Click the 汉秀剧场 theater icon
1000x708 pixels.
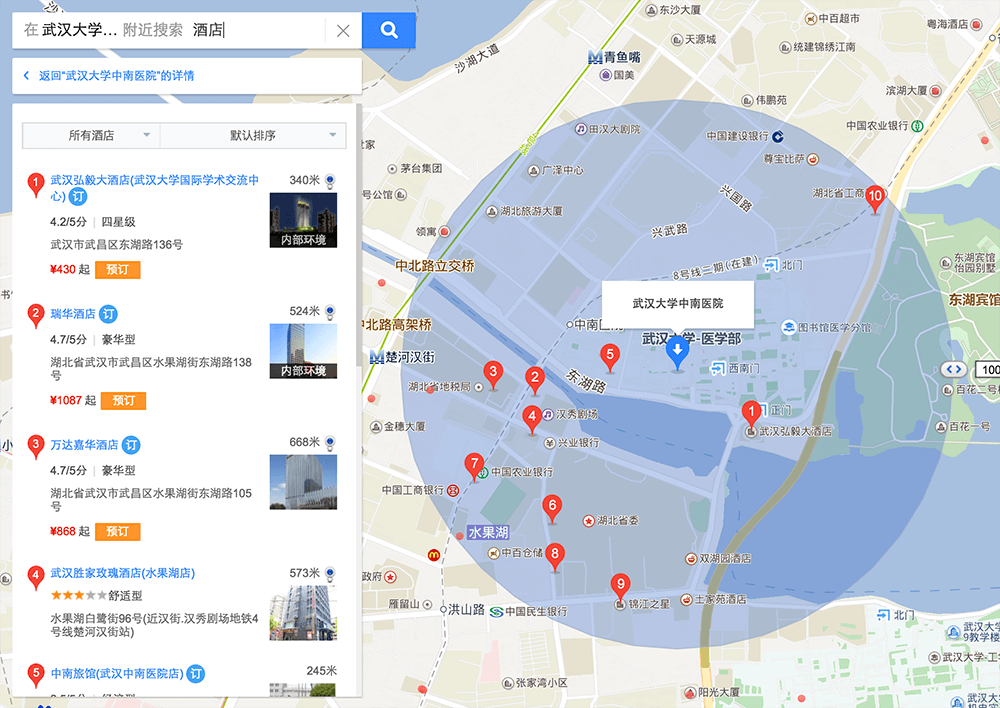click(548, 415)
